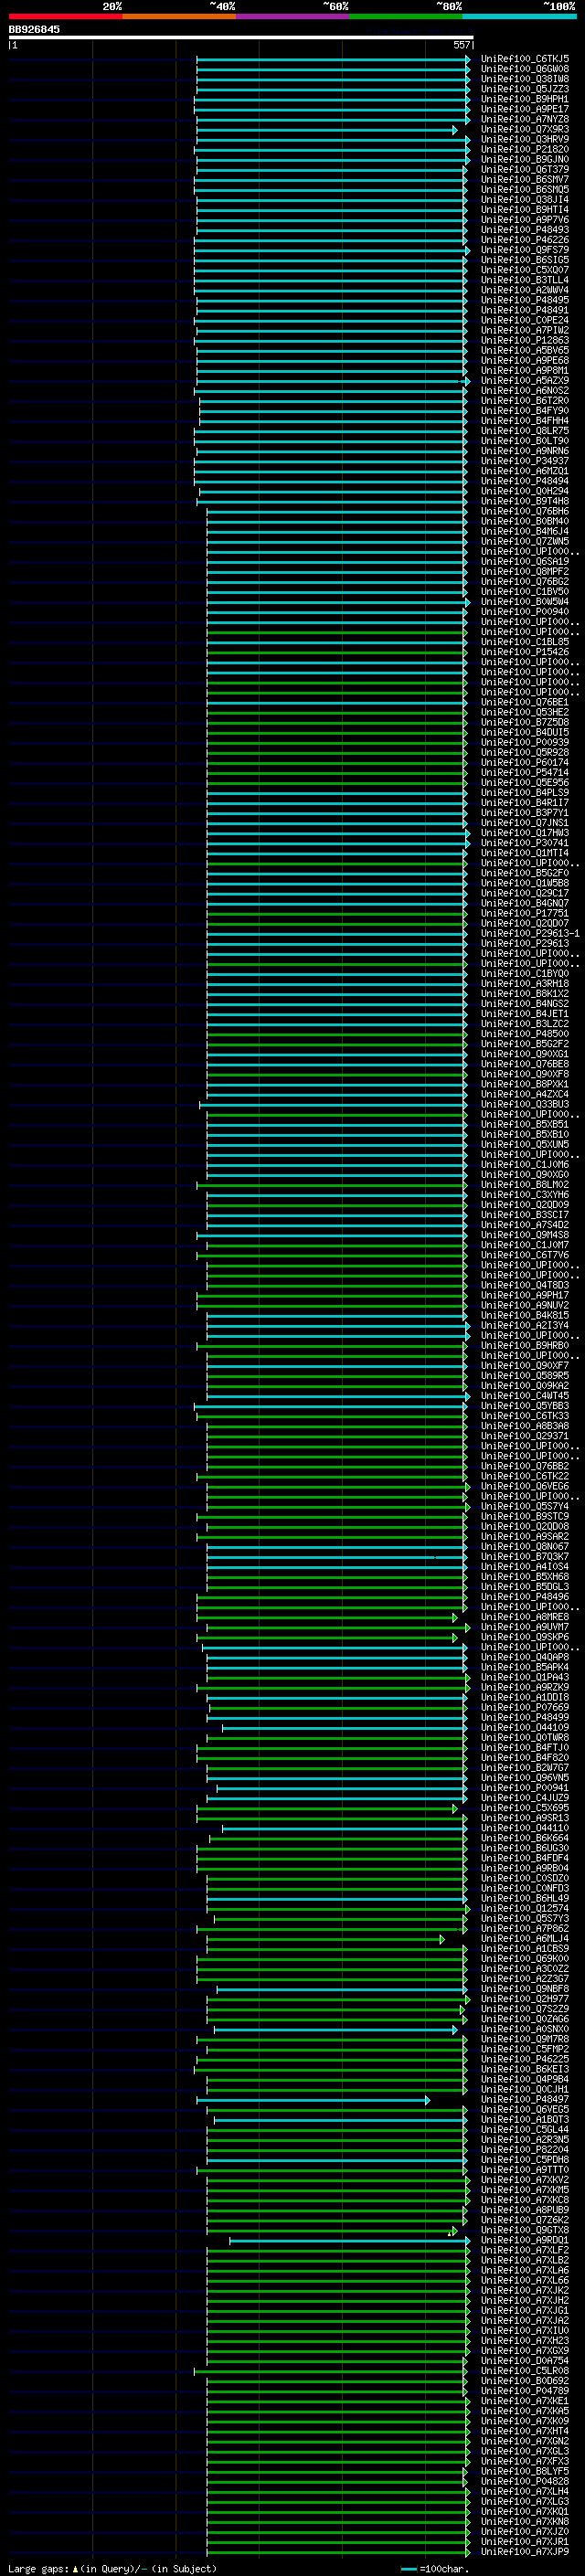This screenshot has height=2576, width=585.
Task: Open hit UniRef100_A9PE17
Action: coord(524,109)
